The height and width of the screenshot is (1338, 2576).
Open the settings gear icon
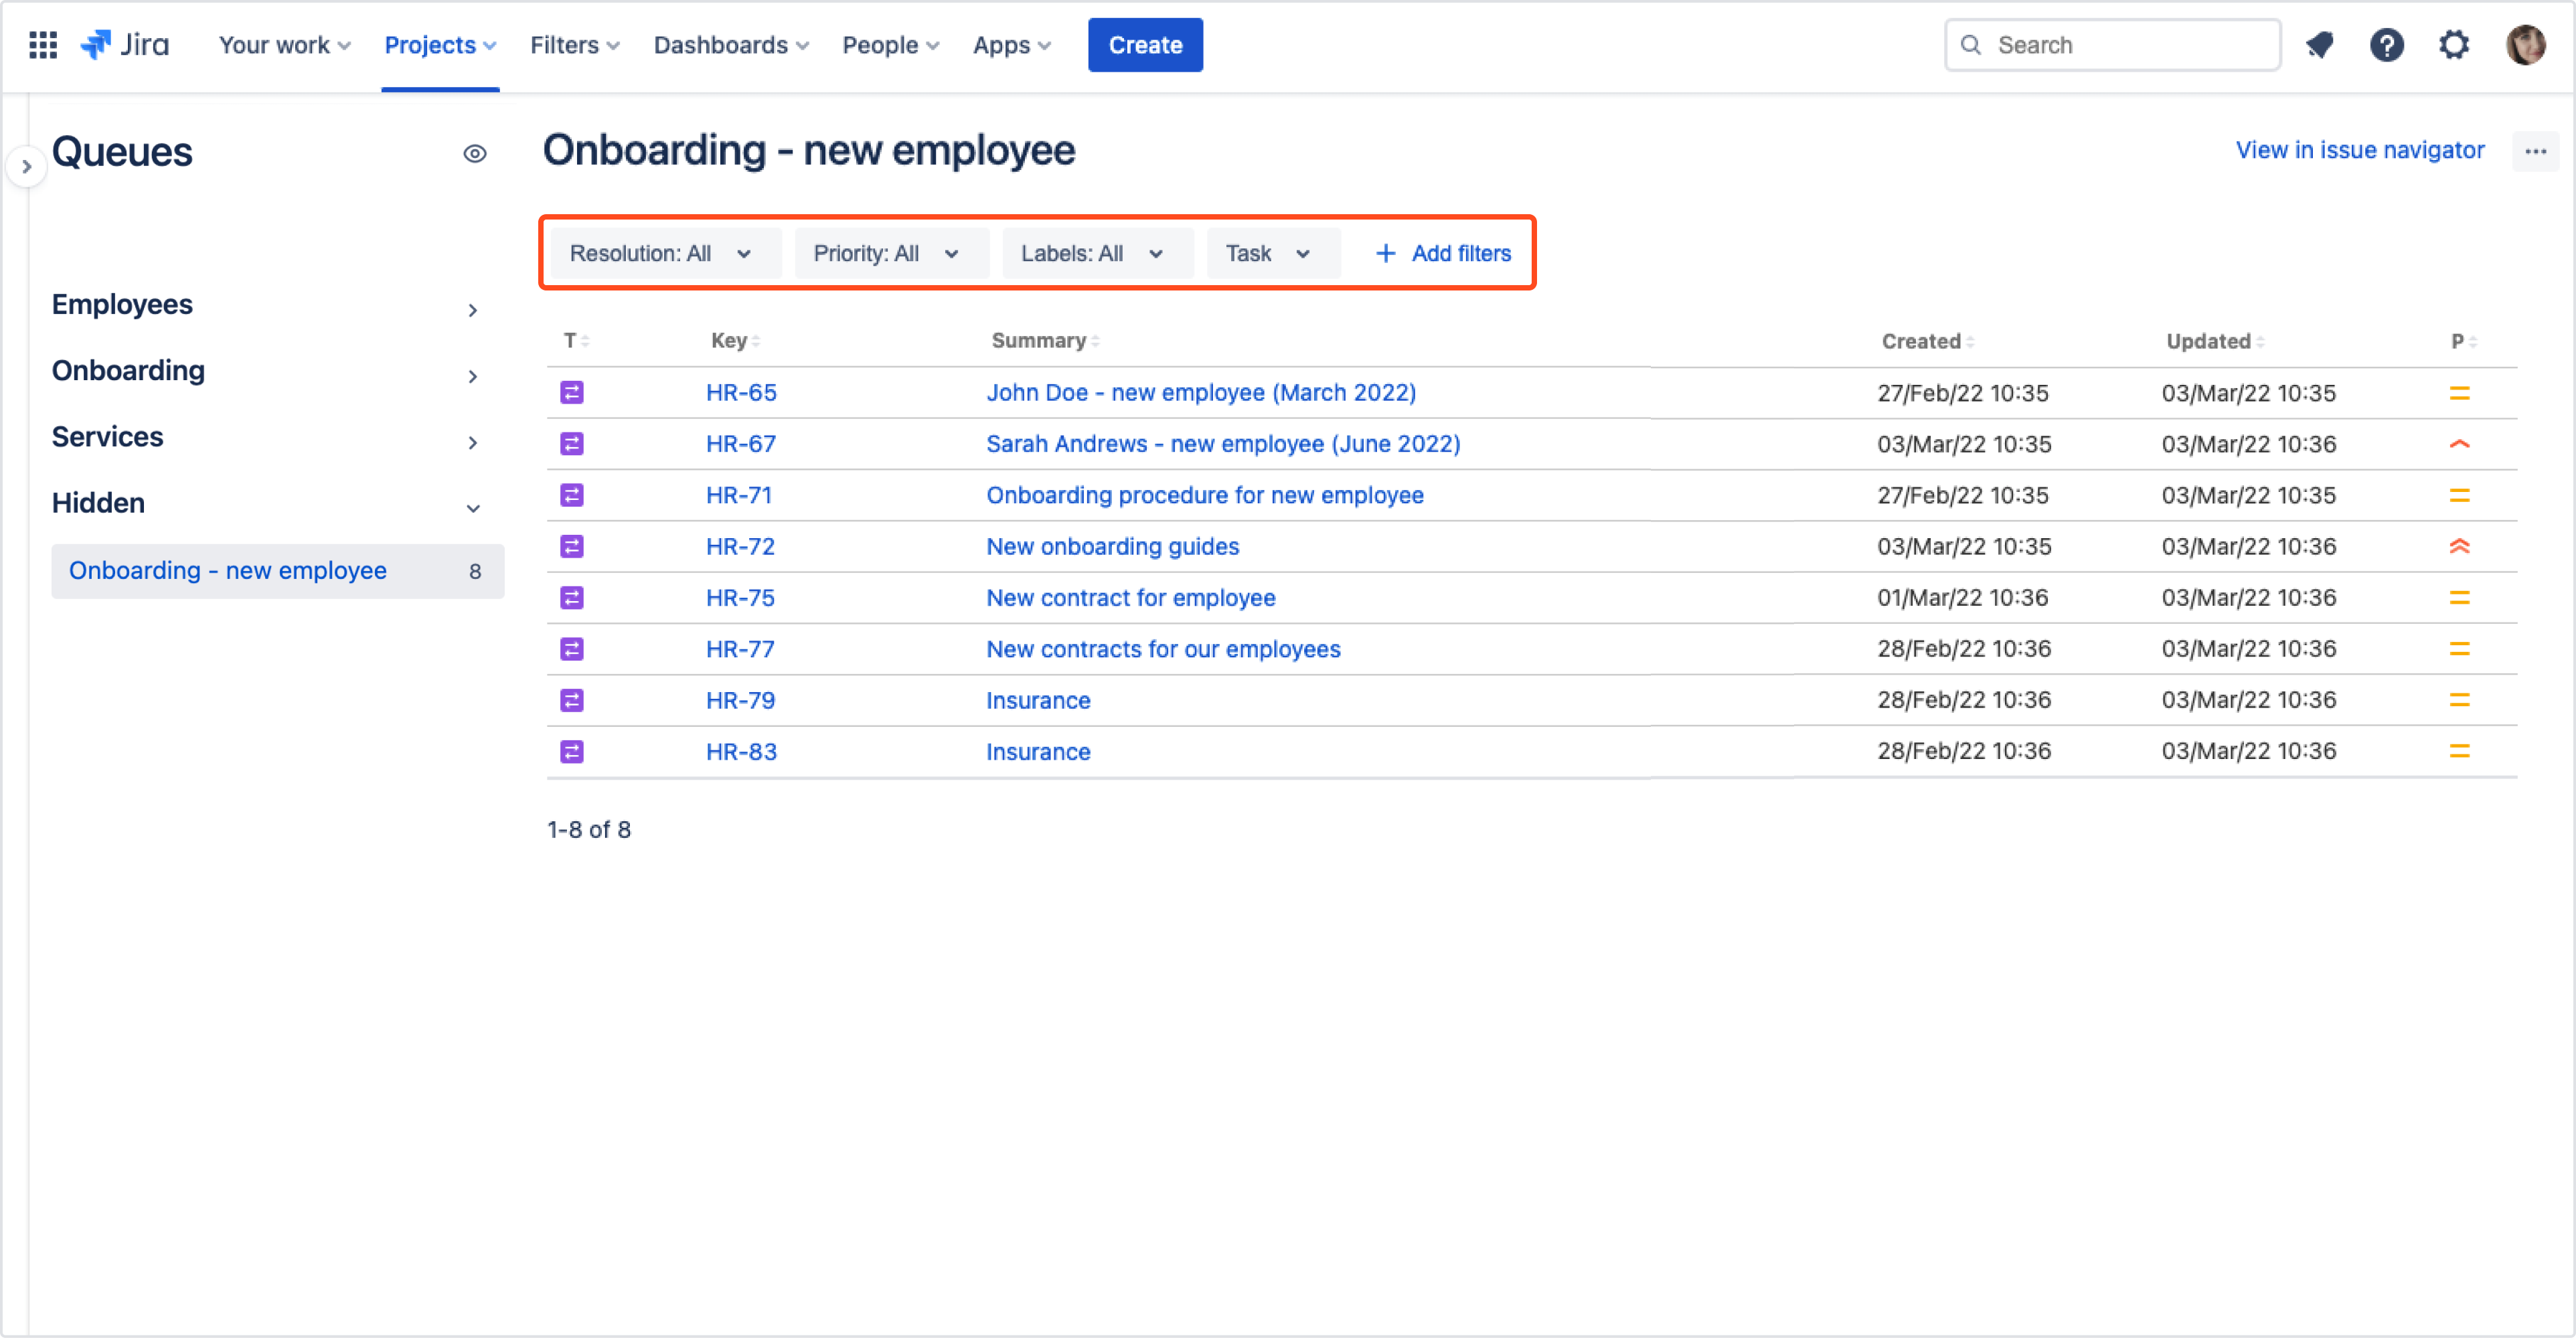(x=2453, y=45)
